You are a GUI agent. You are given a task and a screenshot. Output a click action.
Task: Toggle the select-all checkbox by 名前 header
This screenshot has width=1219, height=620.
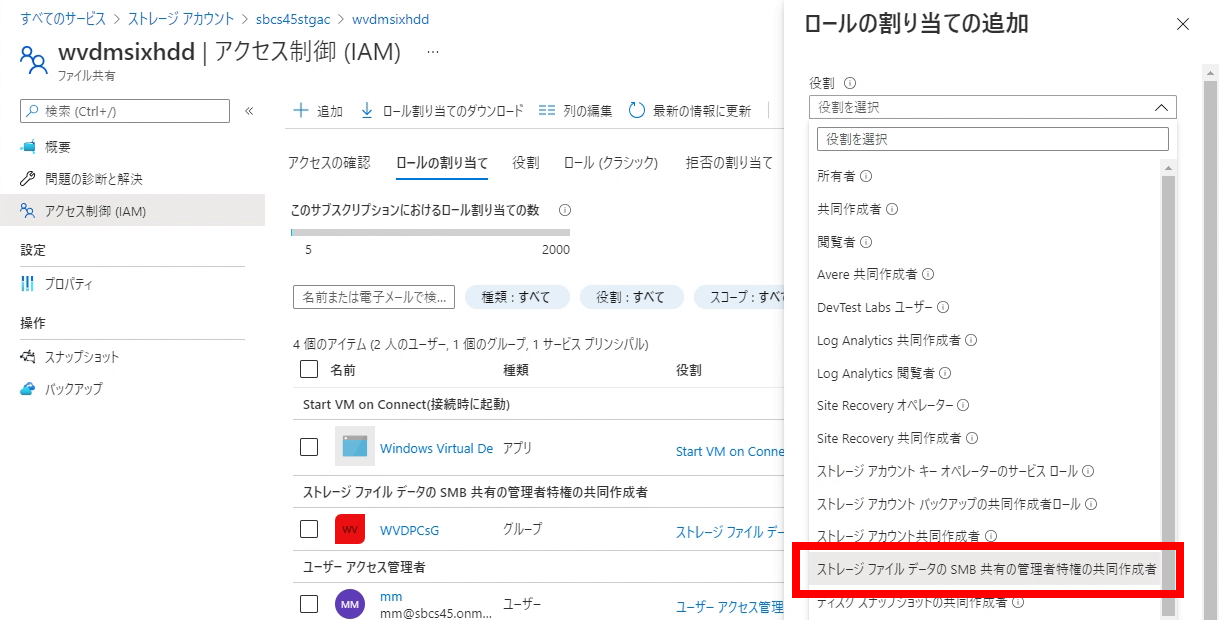coord(309,370)
